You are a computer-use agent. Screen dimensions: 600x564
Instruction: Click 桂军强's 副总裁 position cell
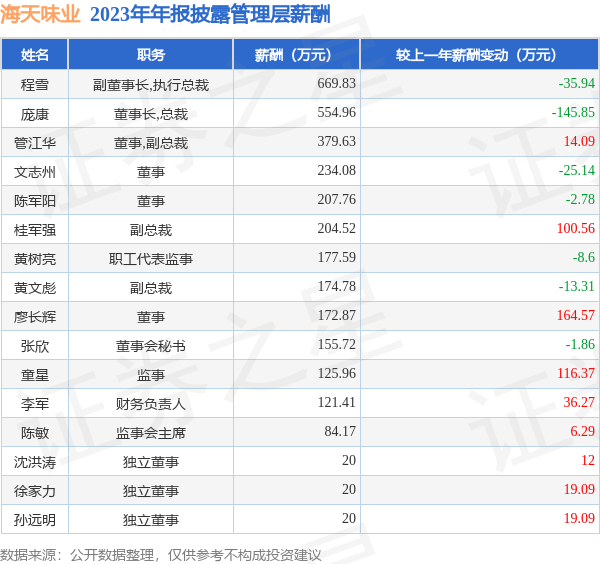(x=151, y=230)
